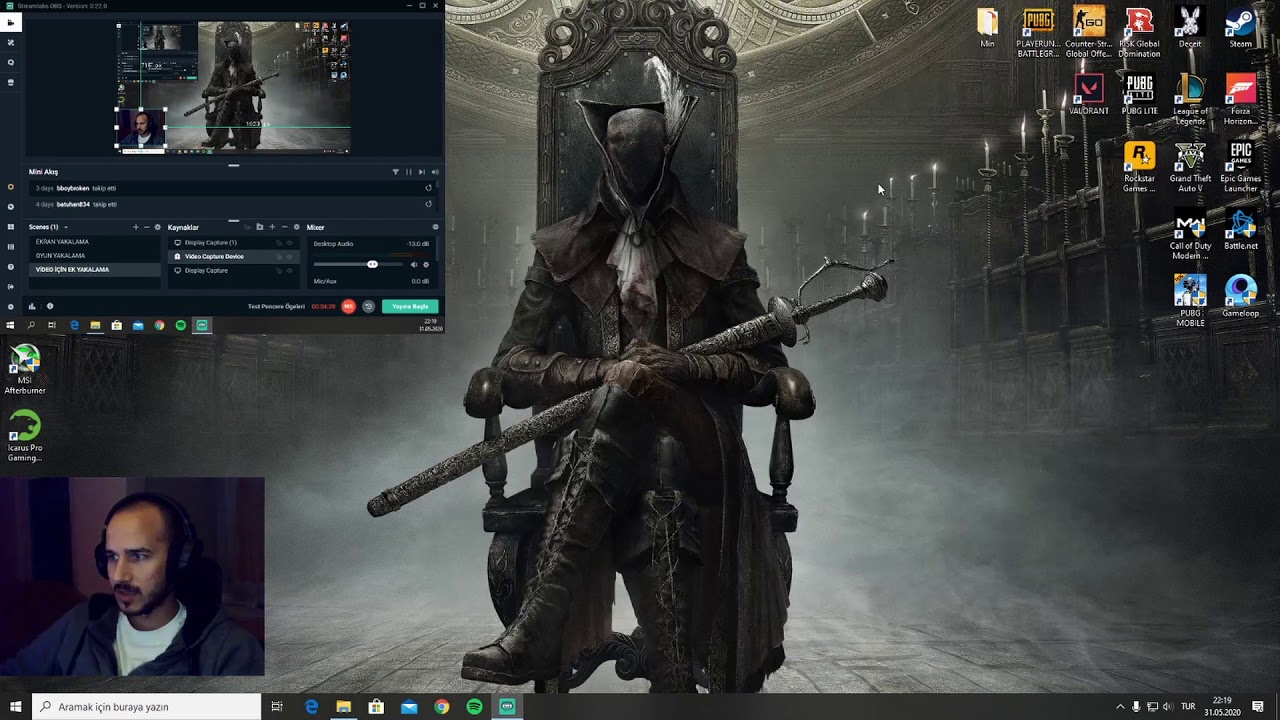Image resolution: width=1280 pixels, height=720 pixels.
Task: Open the Epic Games Launcher shortcut
Action: (1241, 167)
